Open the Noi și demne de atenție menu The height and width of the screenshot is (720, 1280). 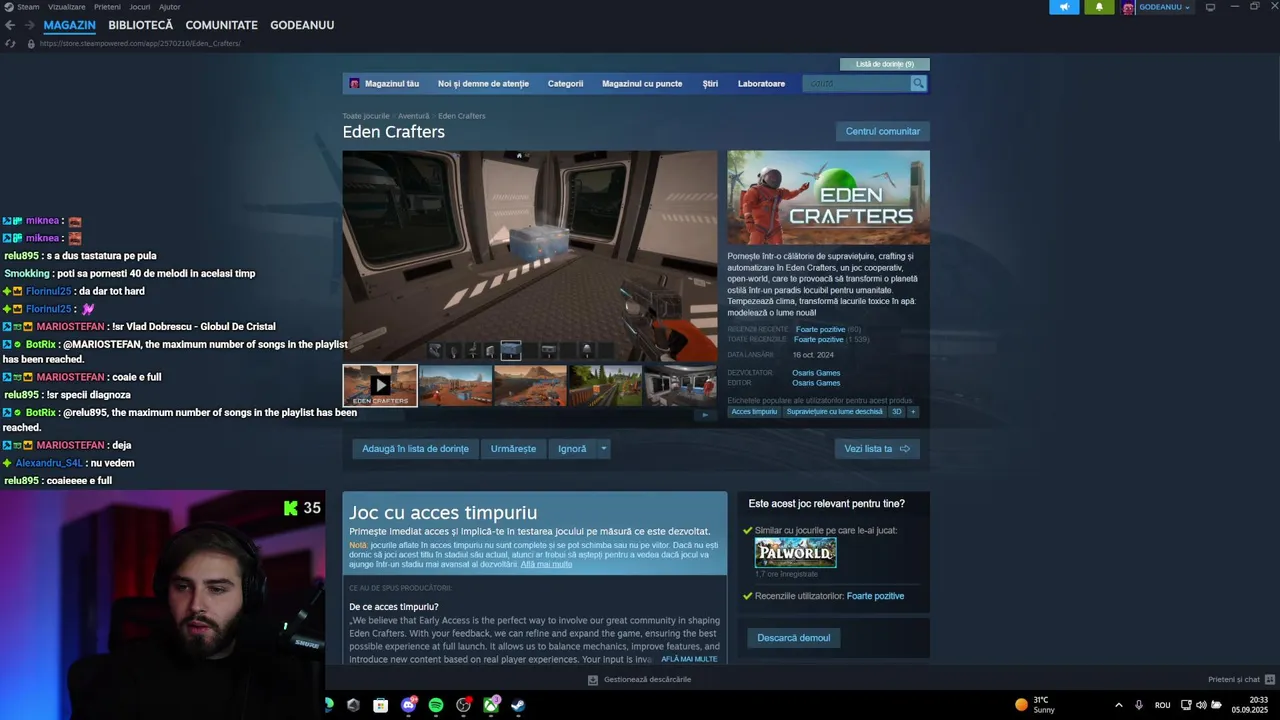pos(483,83)
